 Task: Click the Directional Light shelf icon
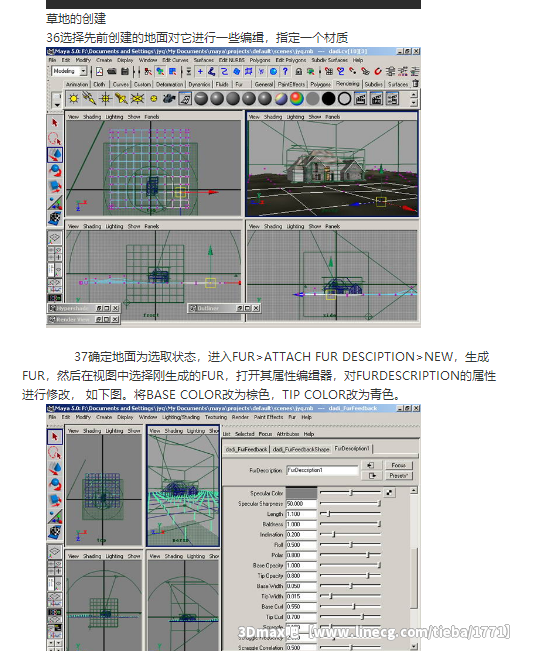point(89,99)
